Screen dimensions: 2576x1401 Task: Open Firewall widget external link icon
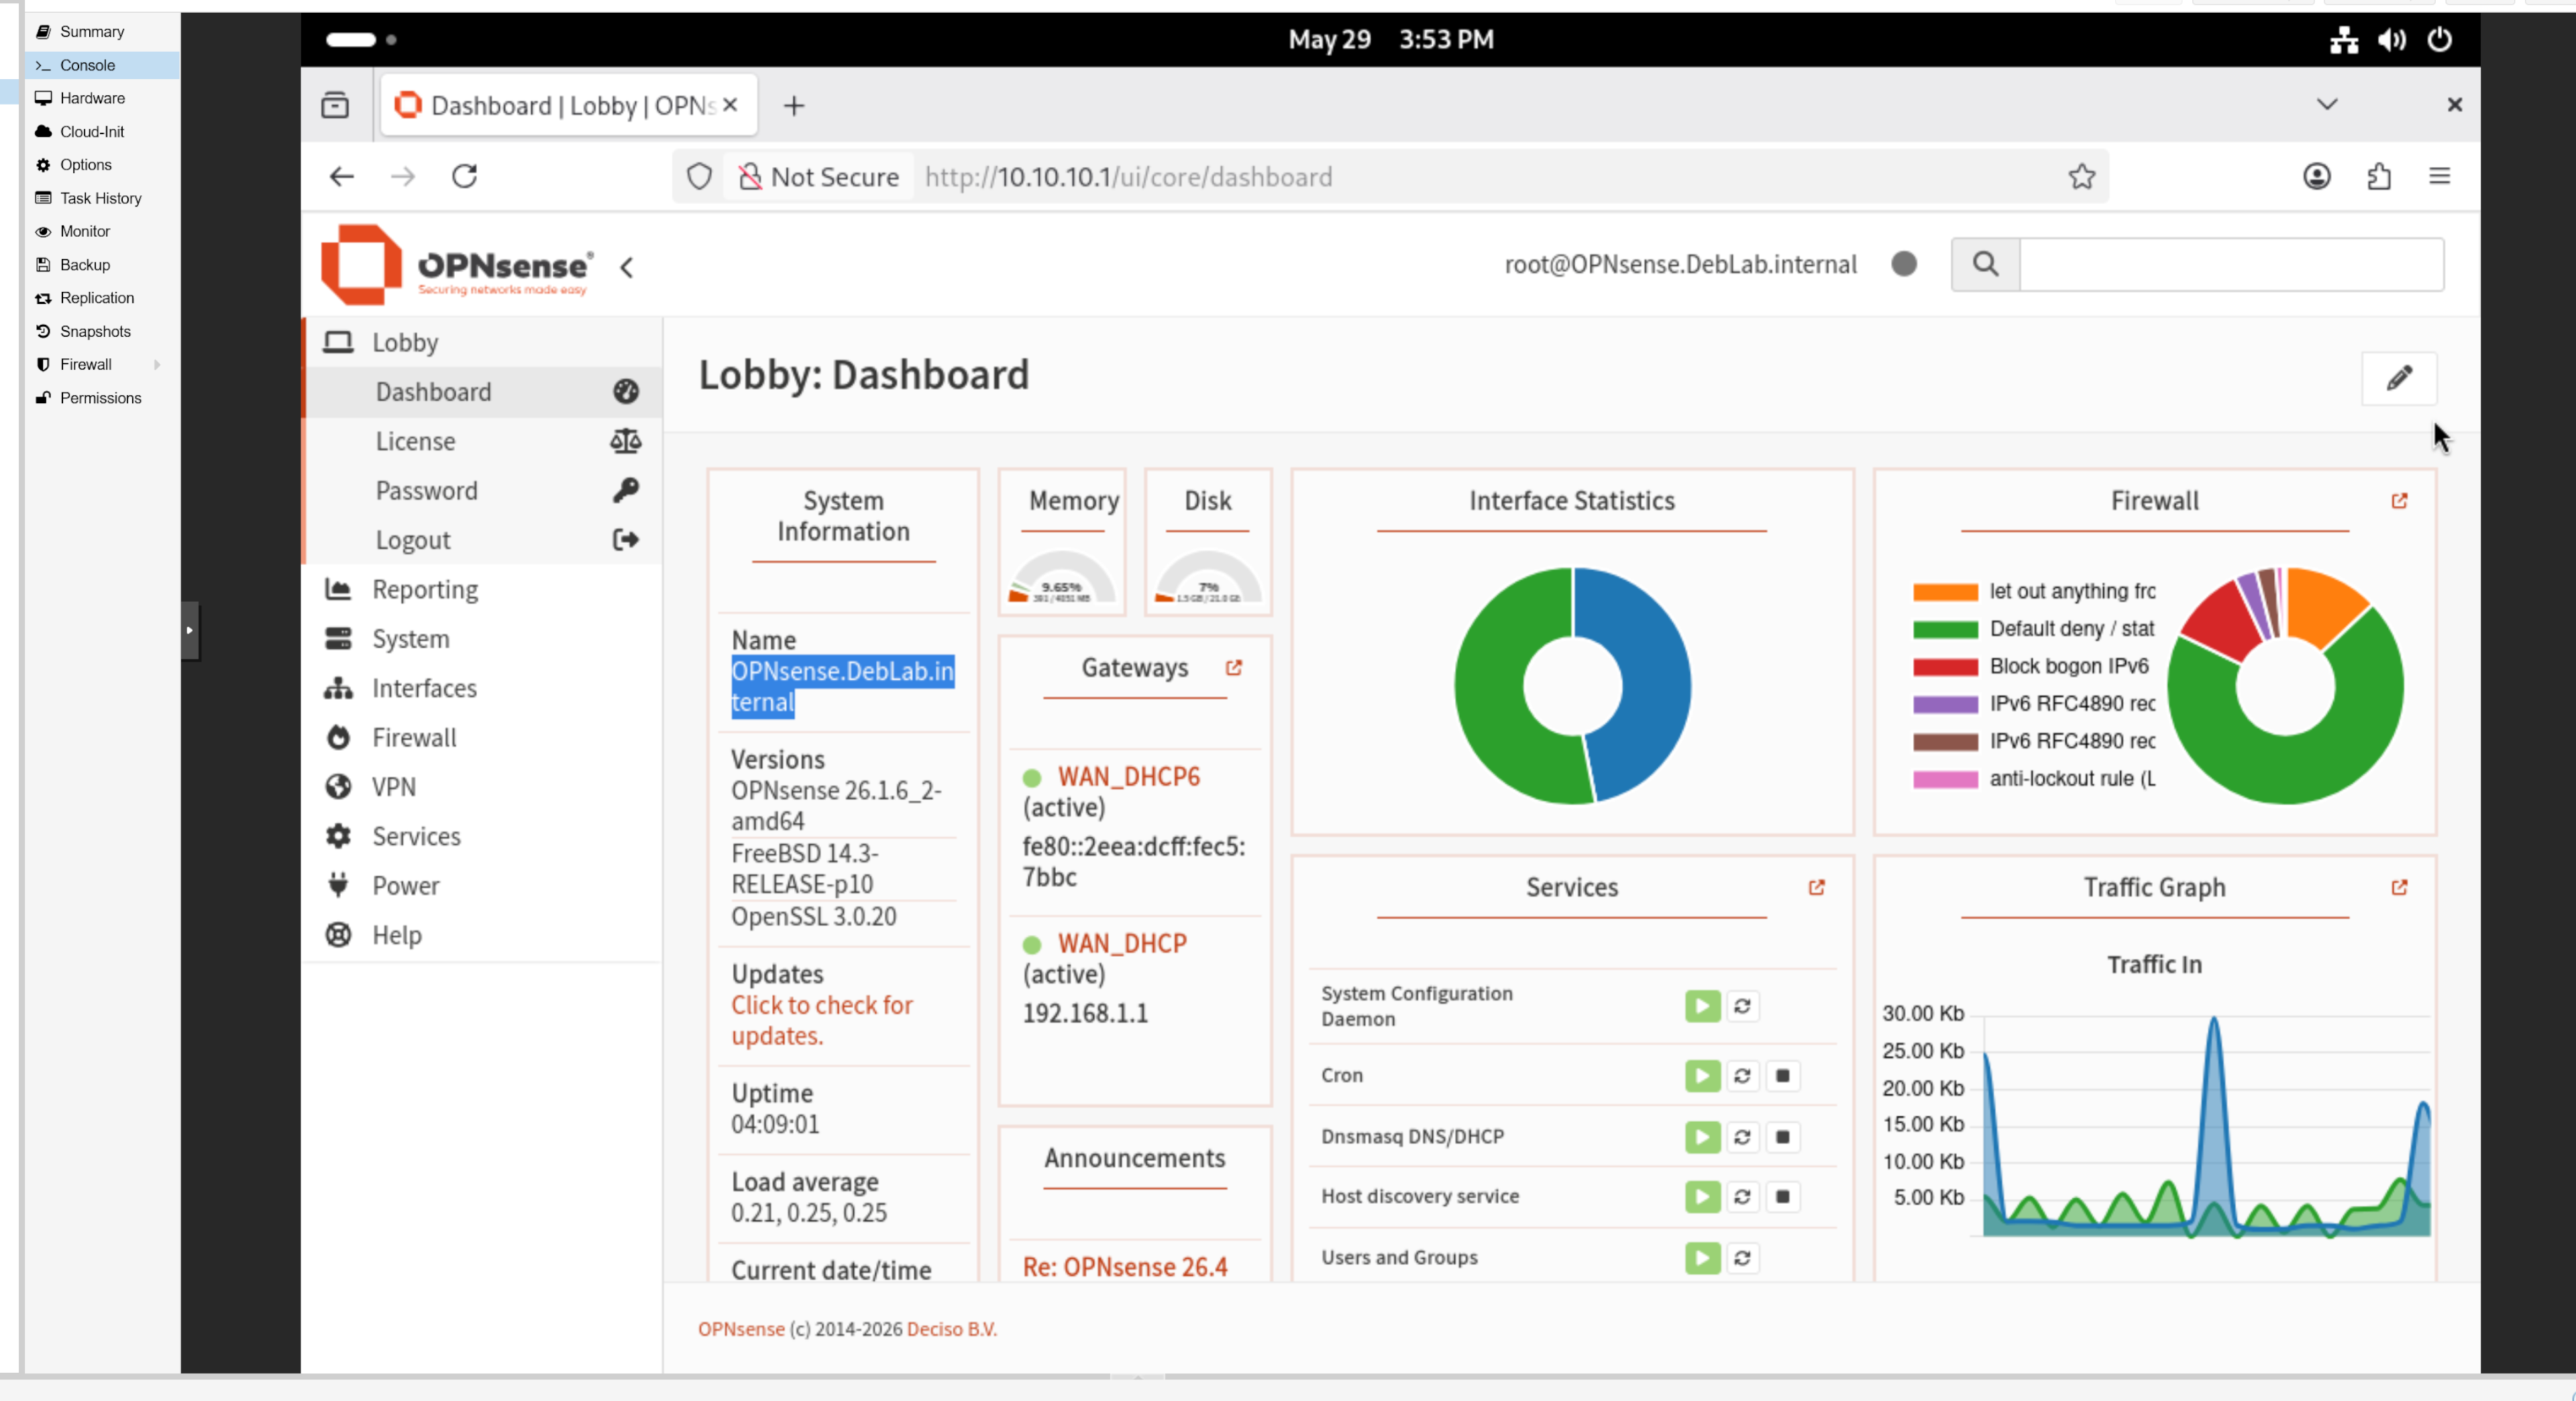2399,501
